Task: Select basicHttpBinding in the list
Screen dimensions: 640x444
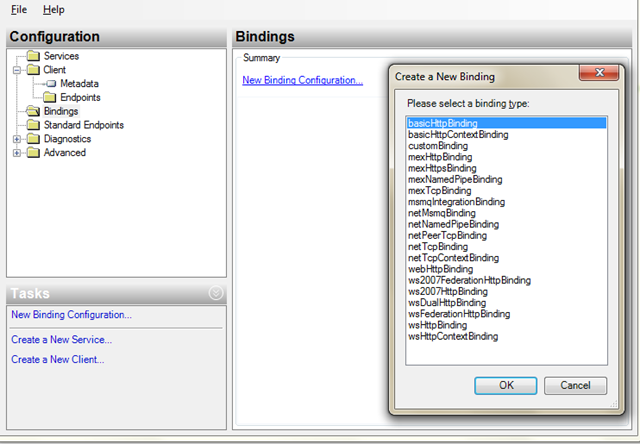Action: tap(506, 123)
